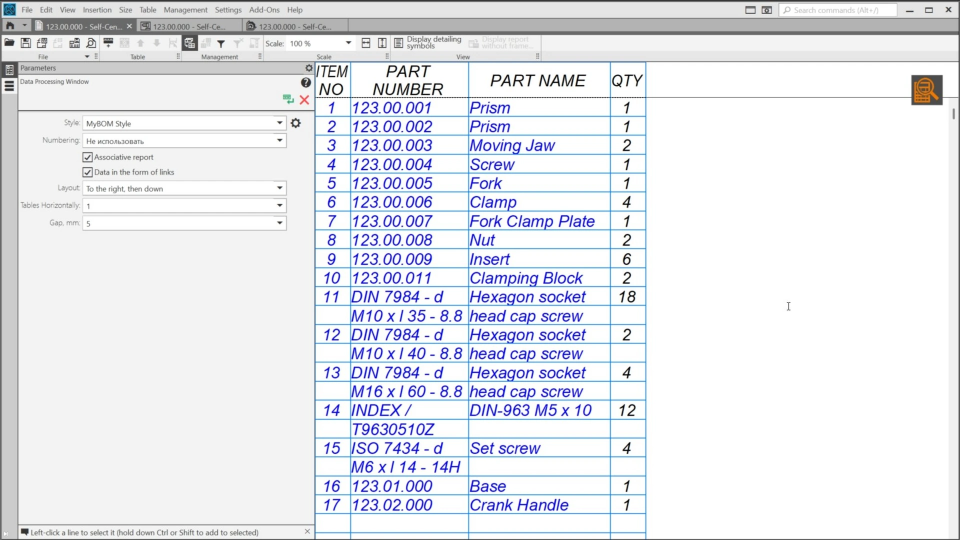Click the red X to cancel data processing
960x540 pixels.
pos(304,100)
